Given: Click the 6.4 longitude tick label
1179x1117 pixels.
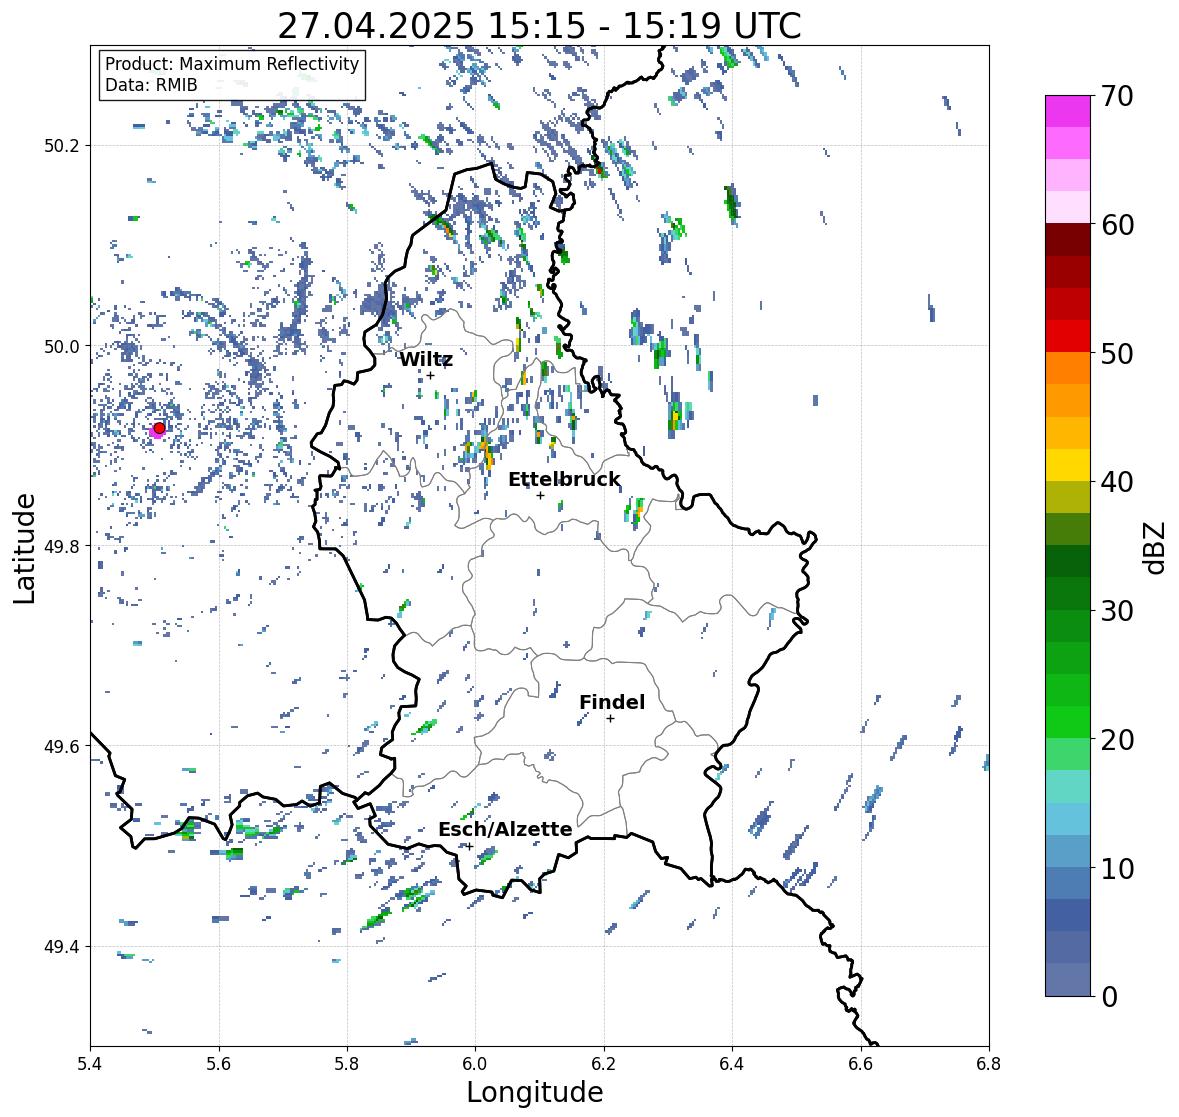Looking at the screenshot, I should (x=732, y=1064).
